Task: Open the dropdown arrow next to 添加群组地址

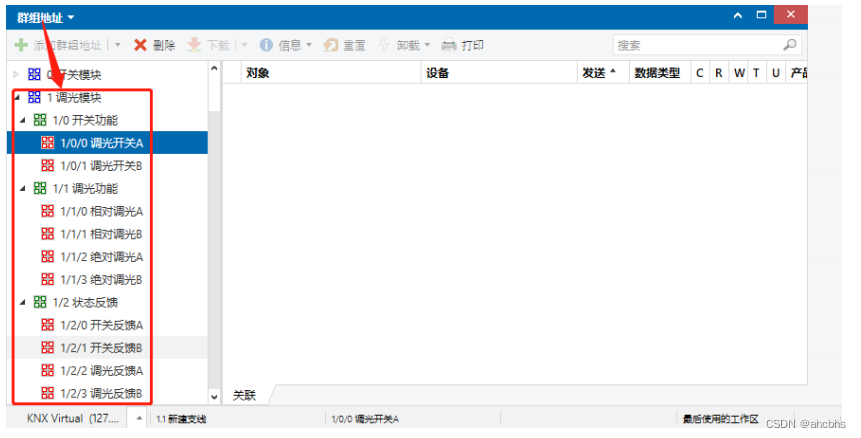Action: (118, 45)
